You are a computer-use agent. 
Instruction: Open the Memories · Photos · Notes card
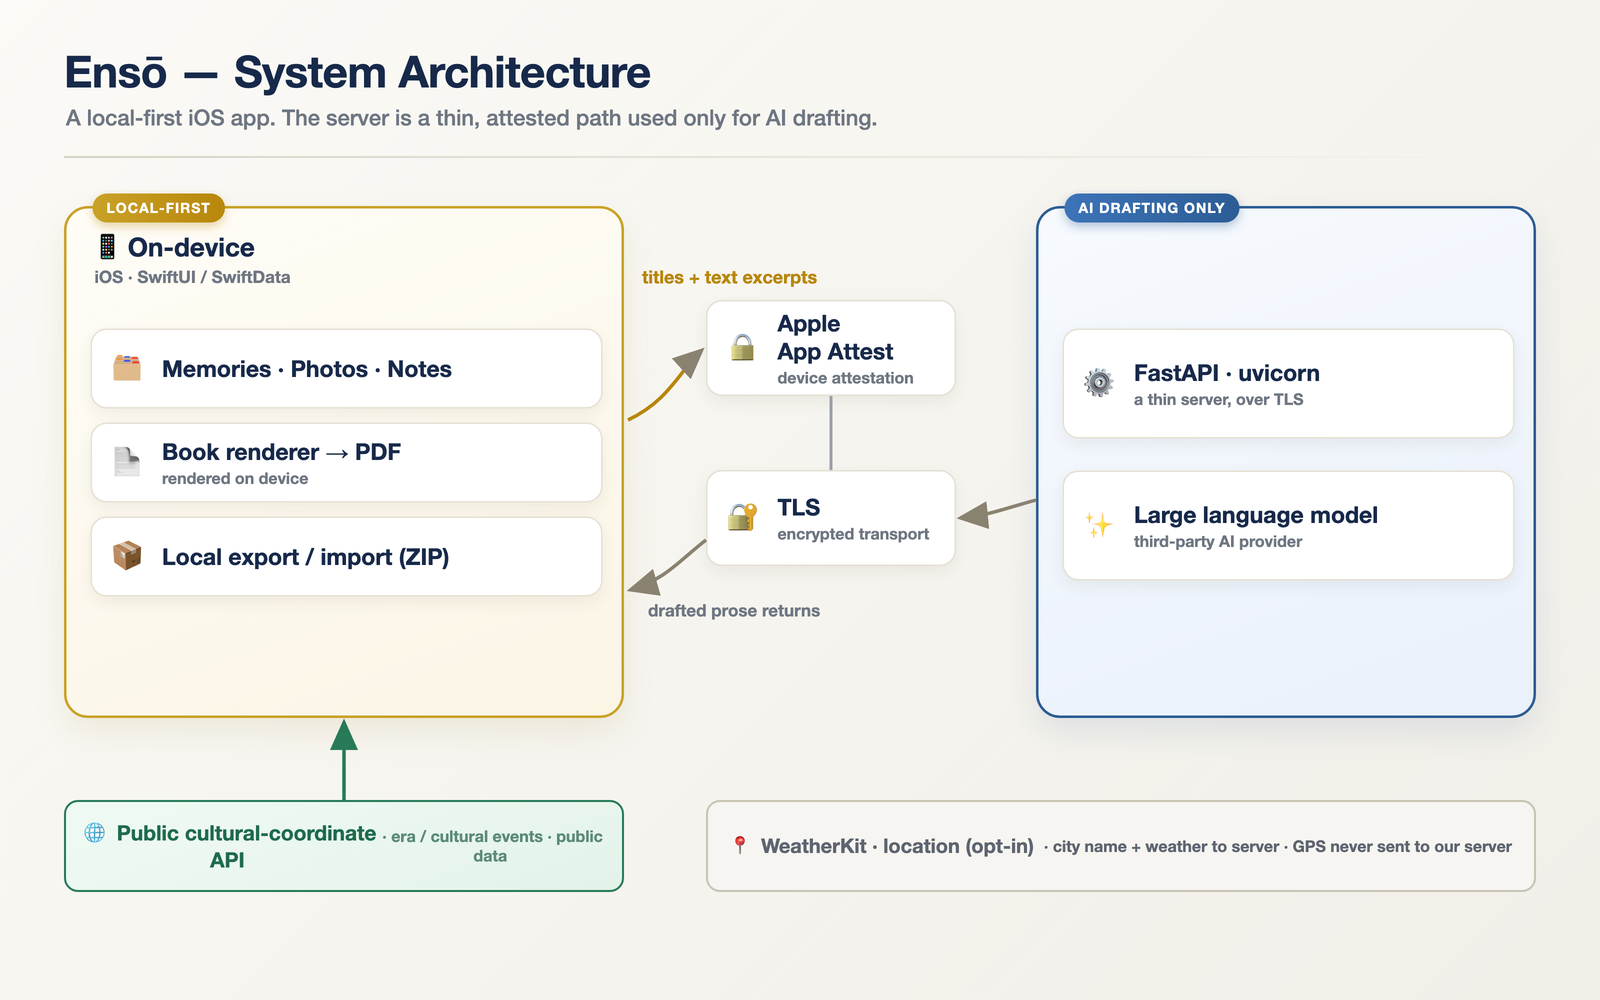[346, 368]
